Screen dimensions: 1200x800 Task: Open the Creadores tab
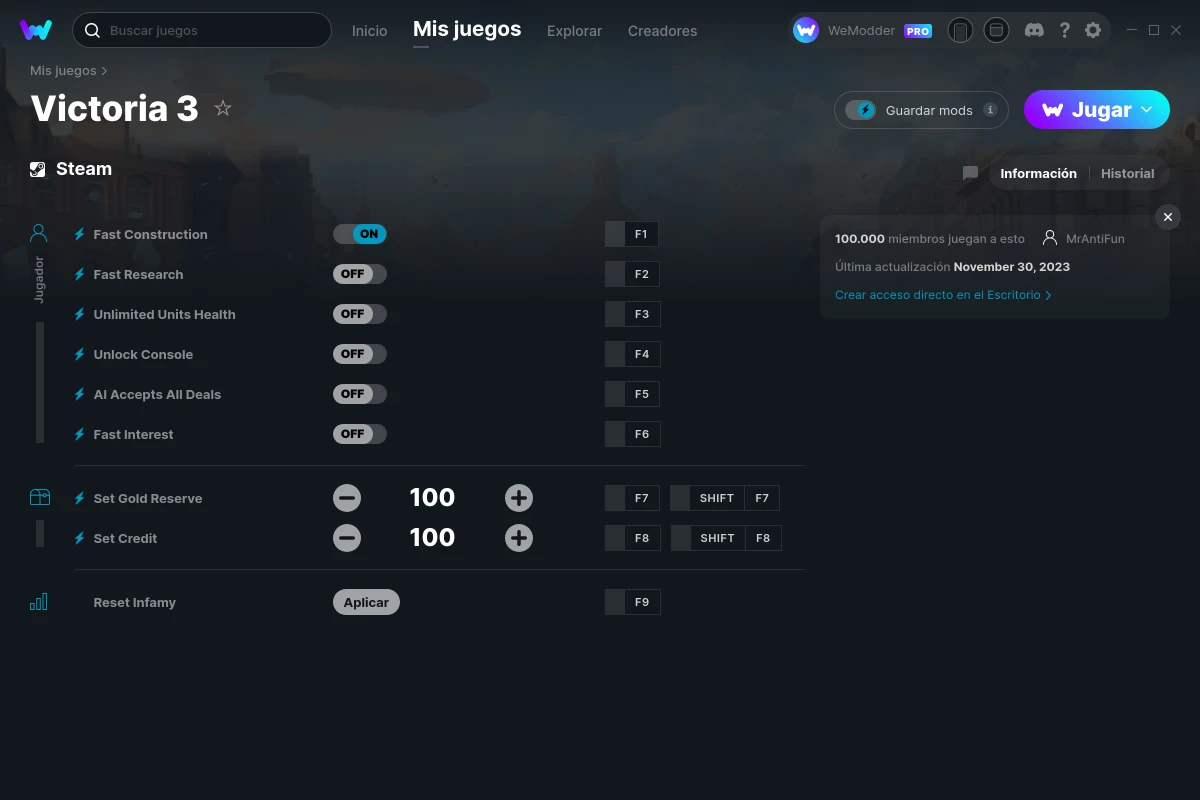coord(662,31)
